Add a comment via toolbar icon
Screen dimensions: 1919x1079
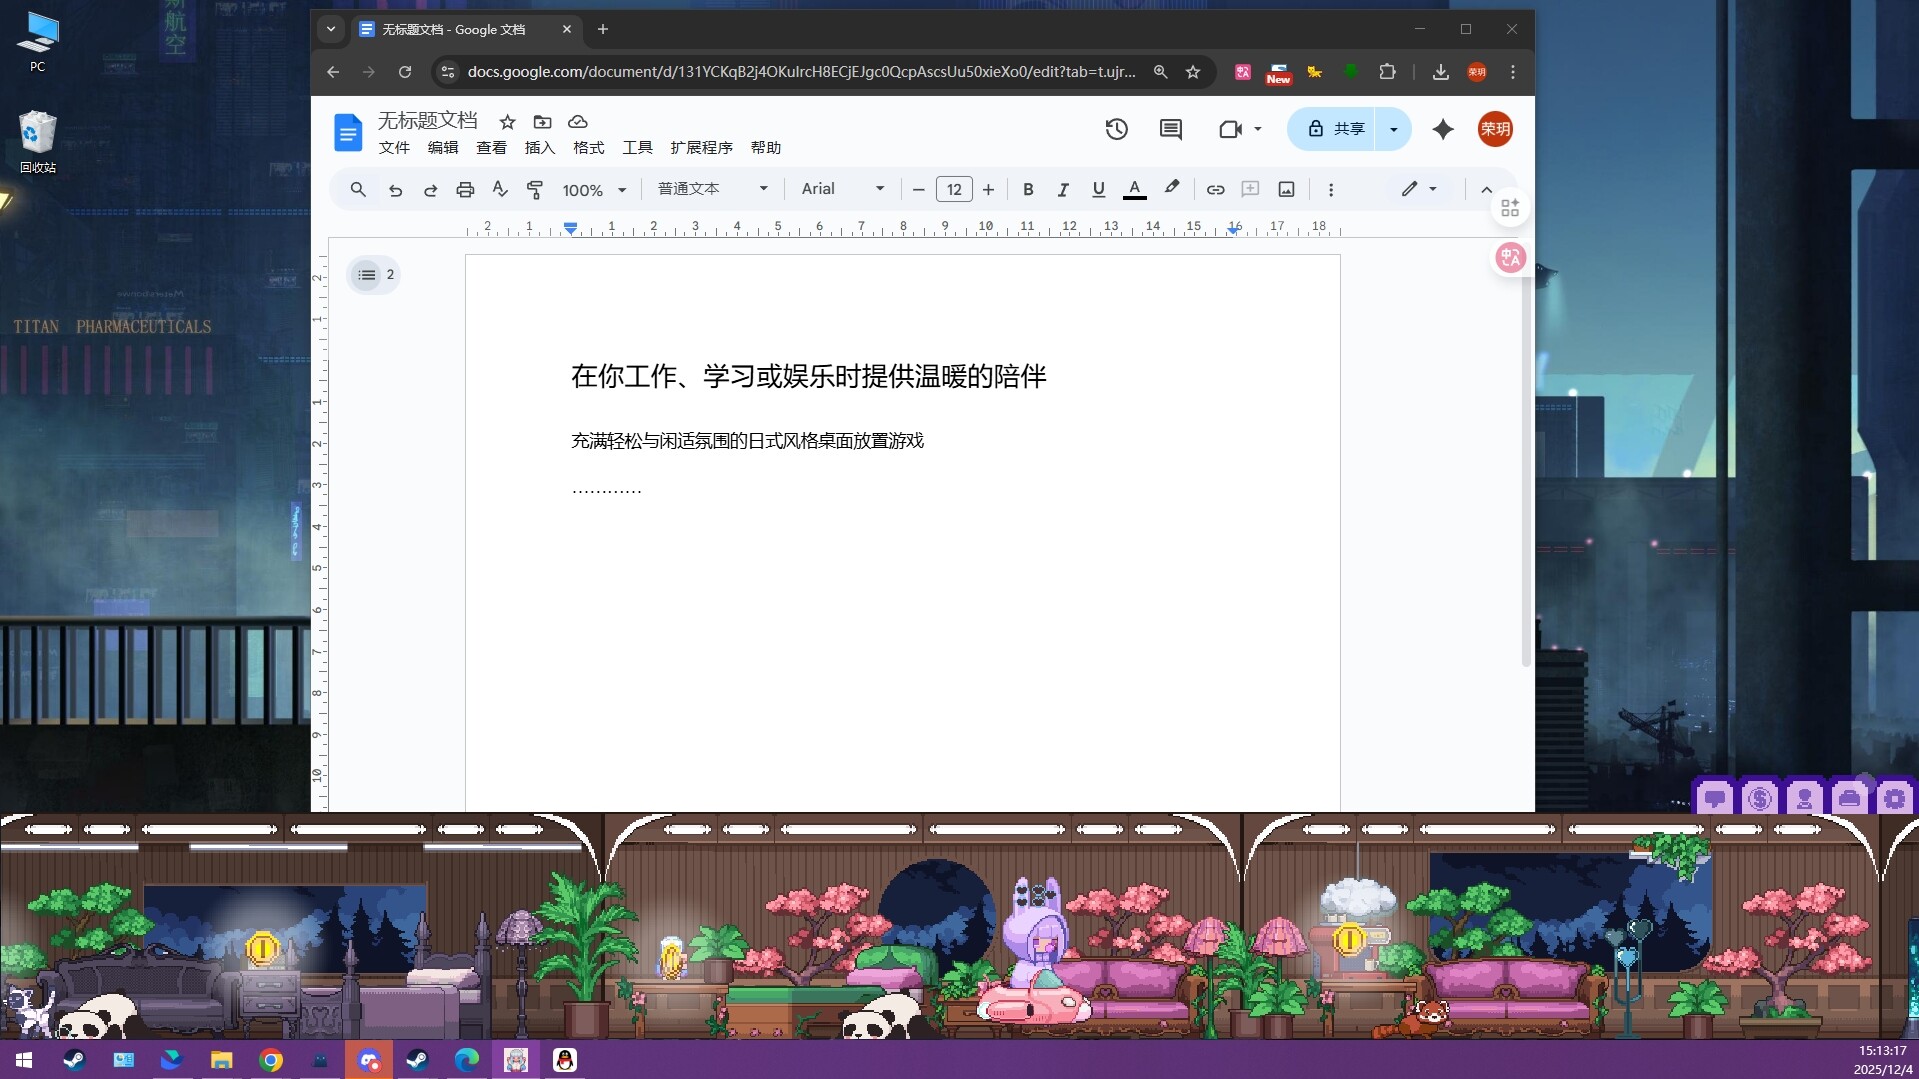(x=1249, y=189)
